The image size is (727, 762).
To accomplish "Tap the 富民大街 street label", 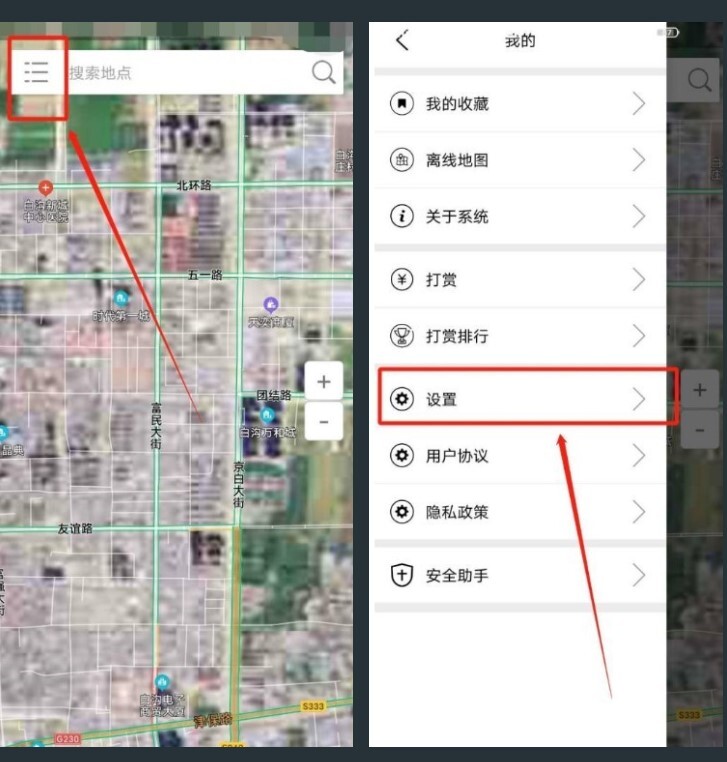I will tap(156, 425).
